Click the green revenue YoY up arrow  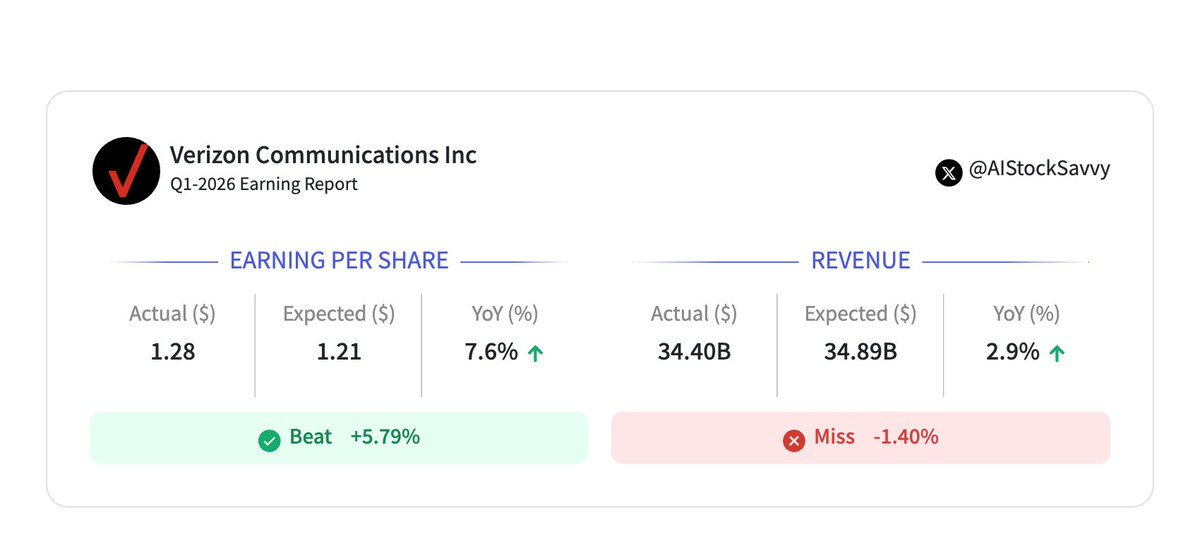1056,353
